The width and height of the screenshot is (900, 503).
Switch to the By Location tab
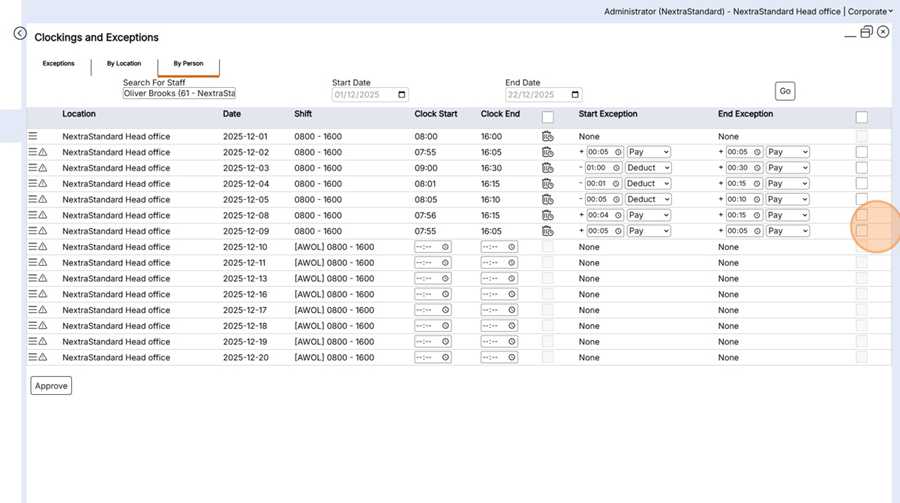(124, 63)
